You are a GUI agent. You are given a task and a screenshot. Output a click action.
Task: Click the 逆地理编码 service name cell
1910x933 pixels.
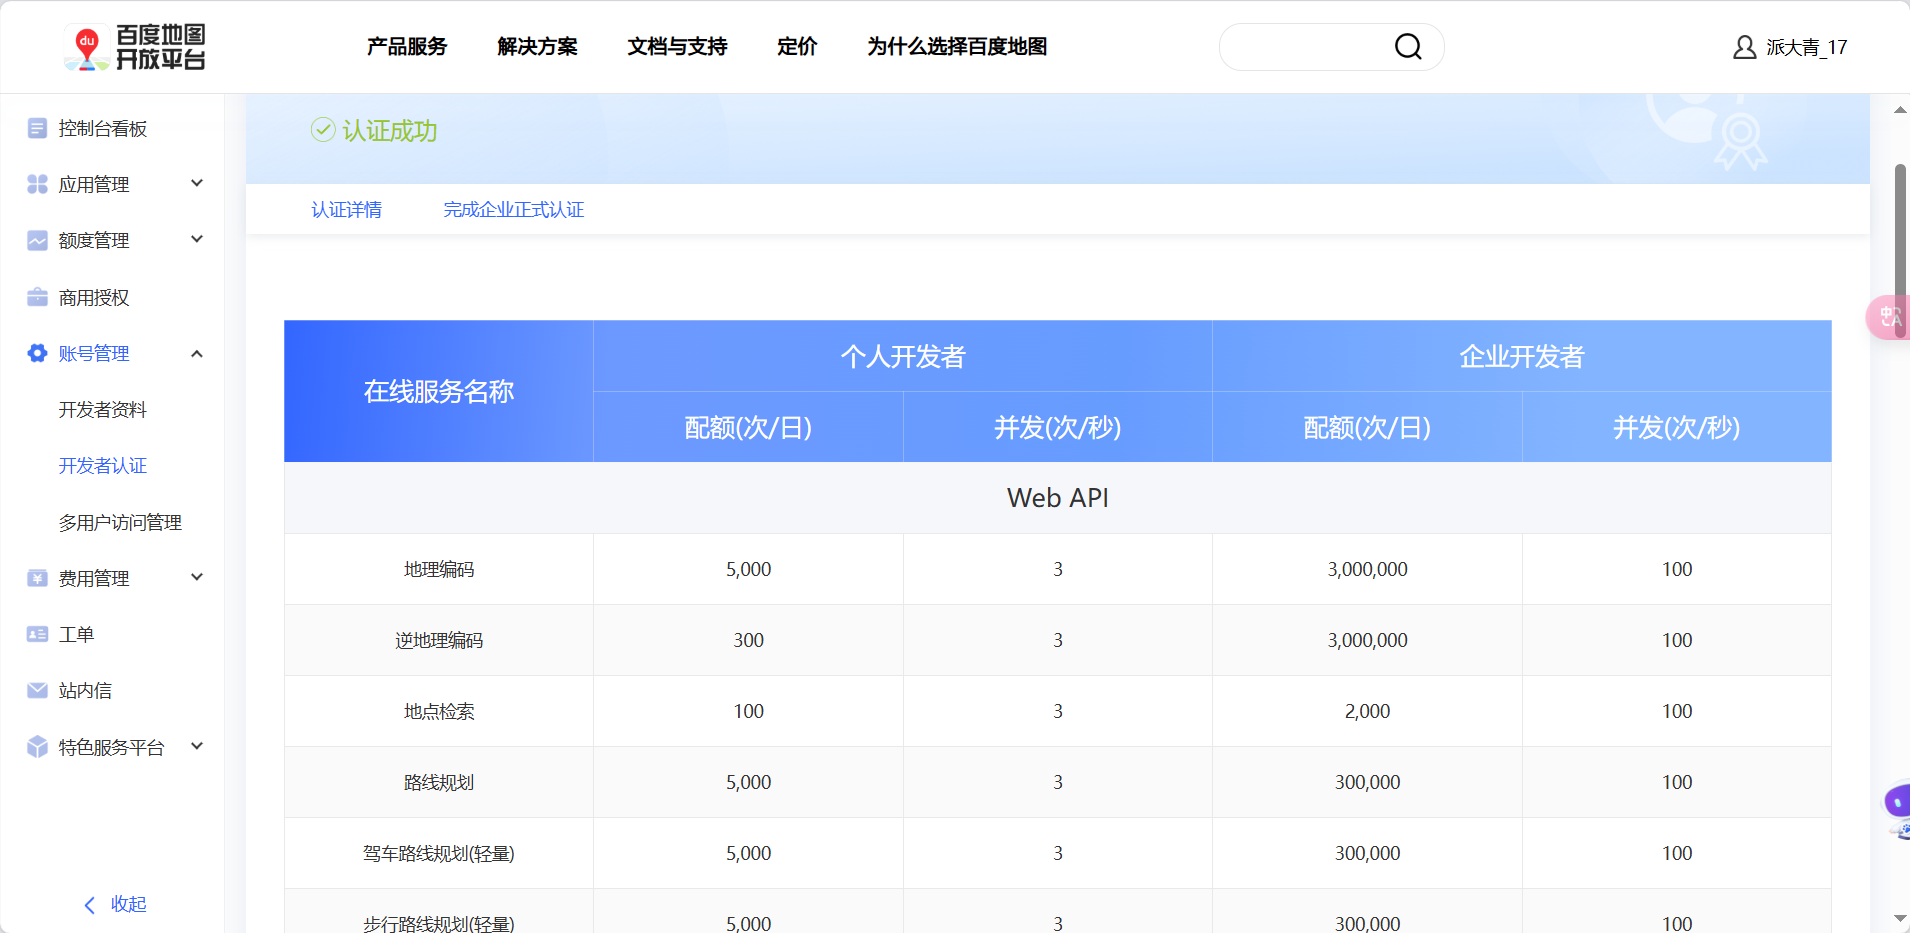[439, 640]
